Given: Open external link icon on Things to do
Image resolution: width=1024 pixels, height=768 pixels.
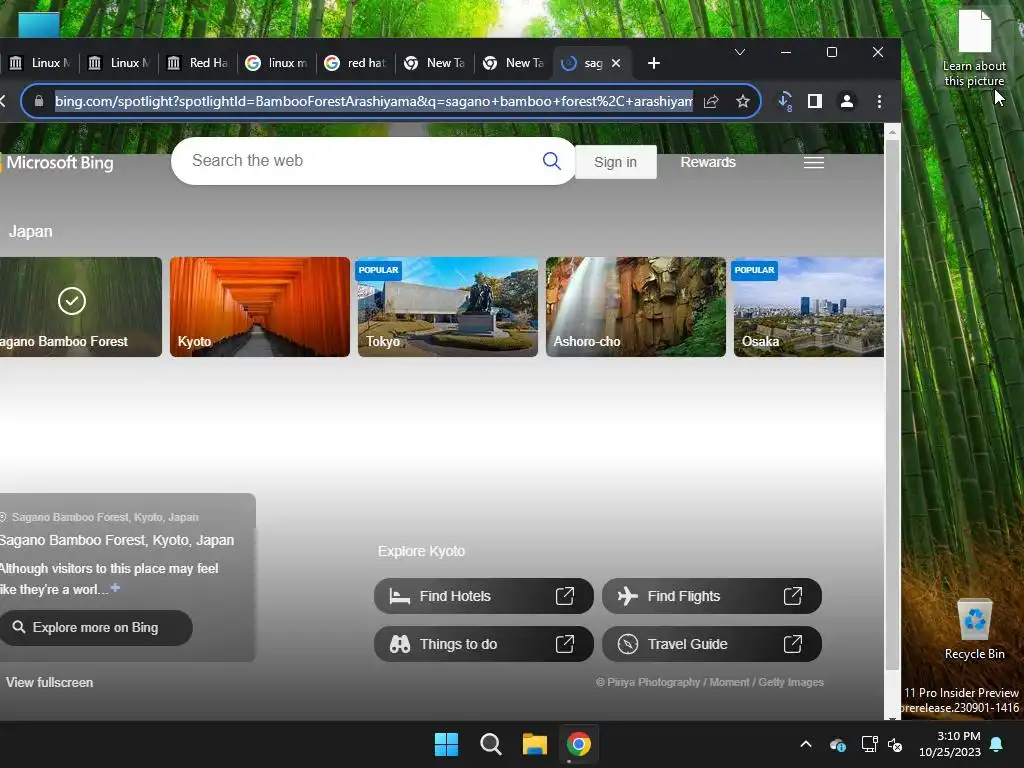Looking at the screenshot, I should (565, 644).
